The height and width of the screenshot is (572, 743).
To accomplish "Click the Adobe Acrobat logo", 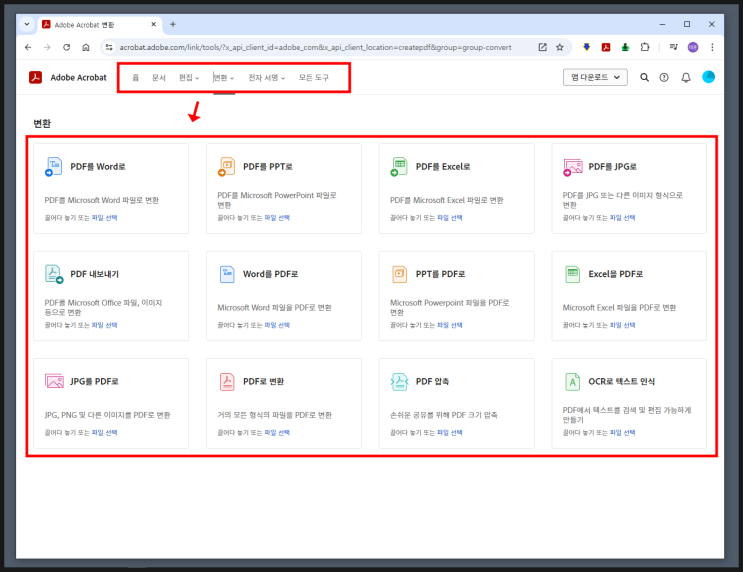I will 36,77.
